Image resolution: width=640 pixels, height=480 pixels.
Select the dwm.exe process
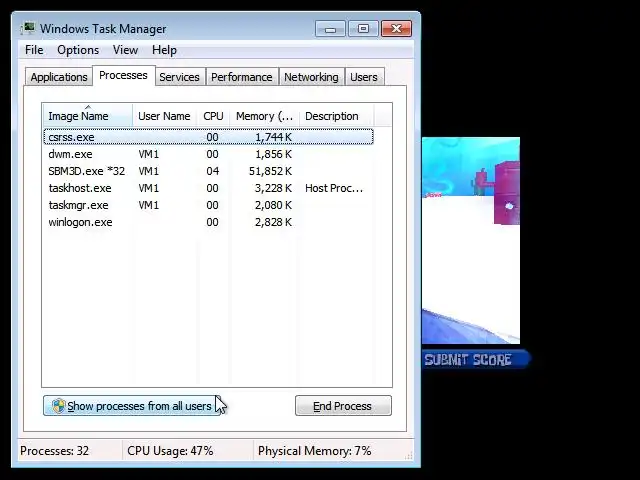208,154
